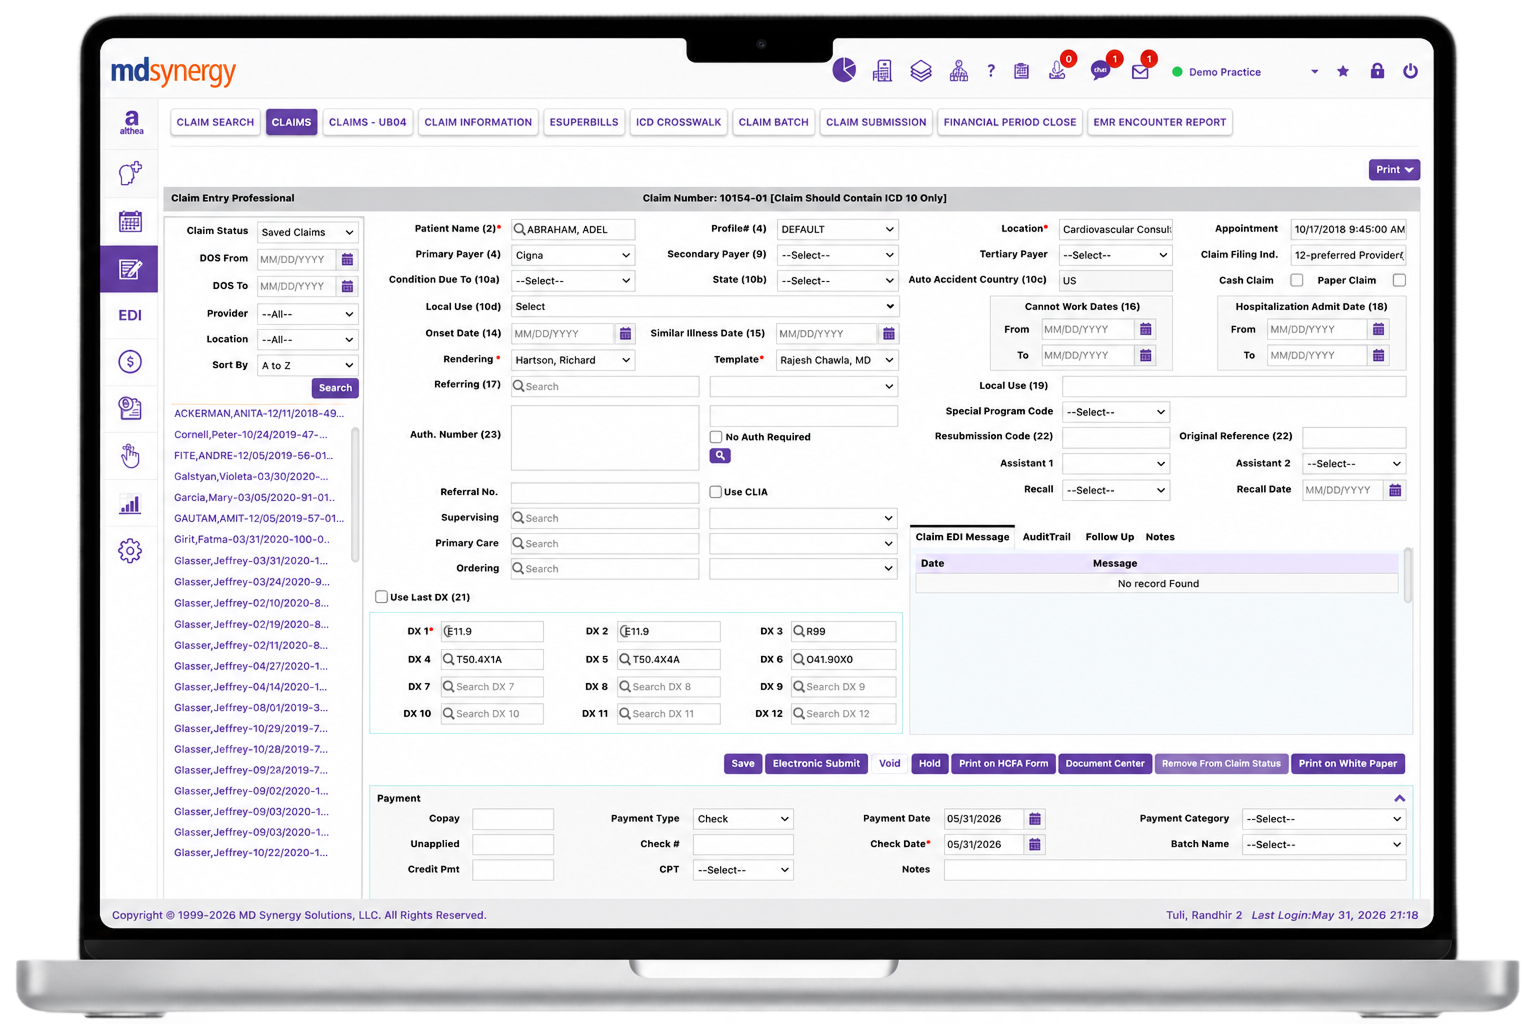
Task: Click the althea logo in sidebar
Action: 131,122
